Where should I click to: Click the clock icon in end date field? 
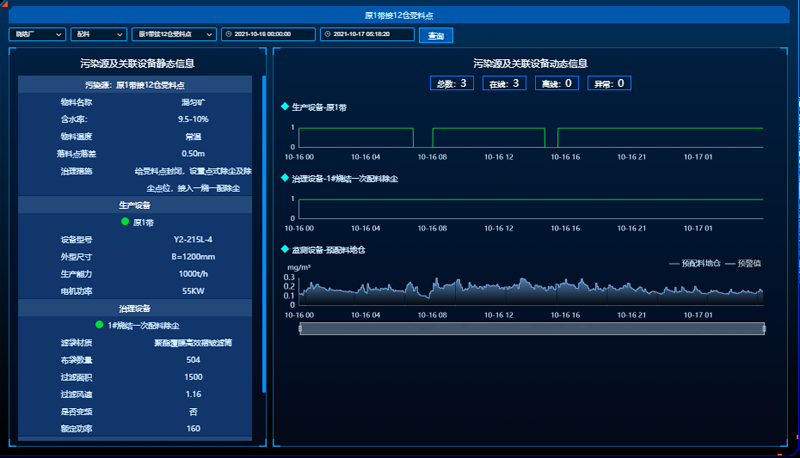pyautogui.click(x=327, y=34)
